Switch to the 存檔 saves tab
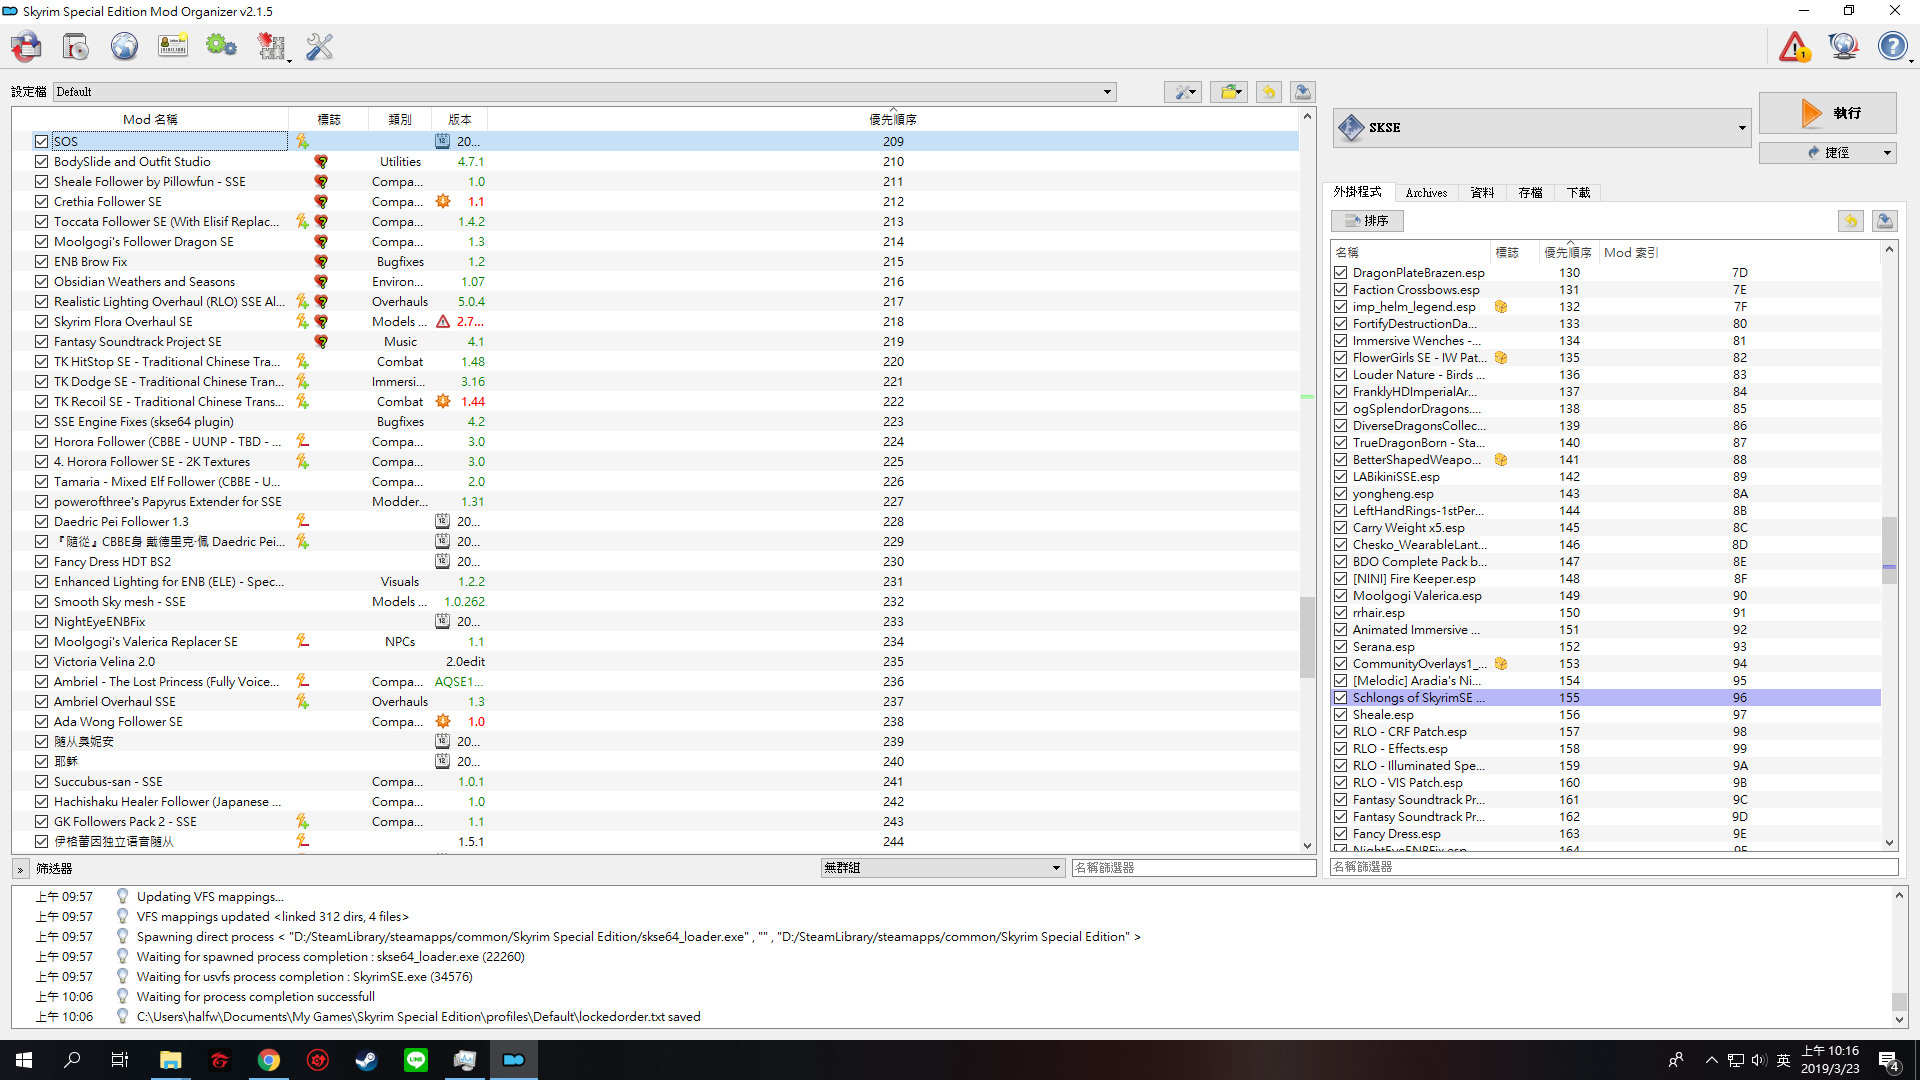Viewport: 1920px width, 1080px height. pos(1530,193)
